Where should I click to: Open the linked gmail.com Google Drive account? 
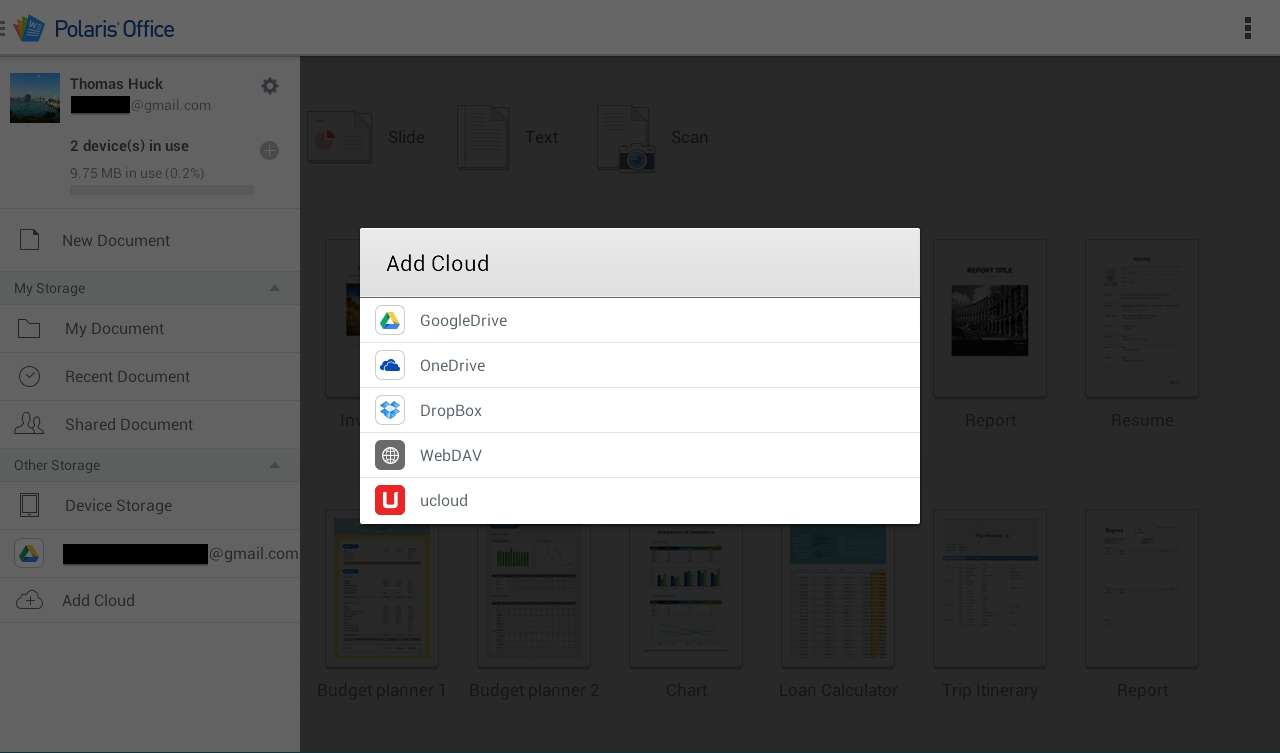[x=150, y=554]
